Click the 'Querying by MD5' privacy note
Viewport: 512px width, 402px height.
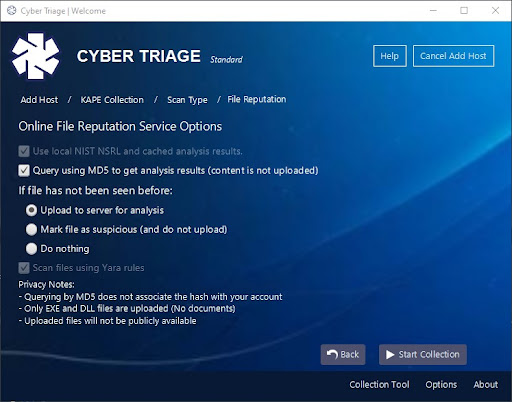coord(150,297)
